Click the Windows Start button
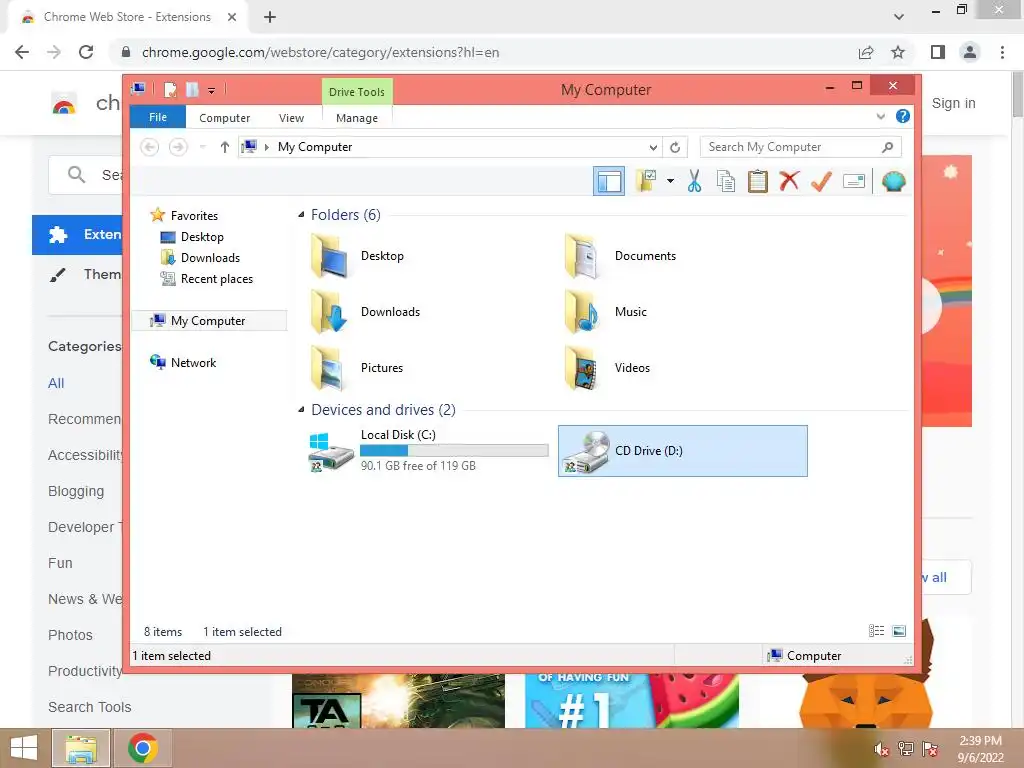 pos(24,748)
